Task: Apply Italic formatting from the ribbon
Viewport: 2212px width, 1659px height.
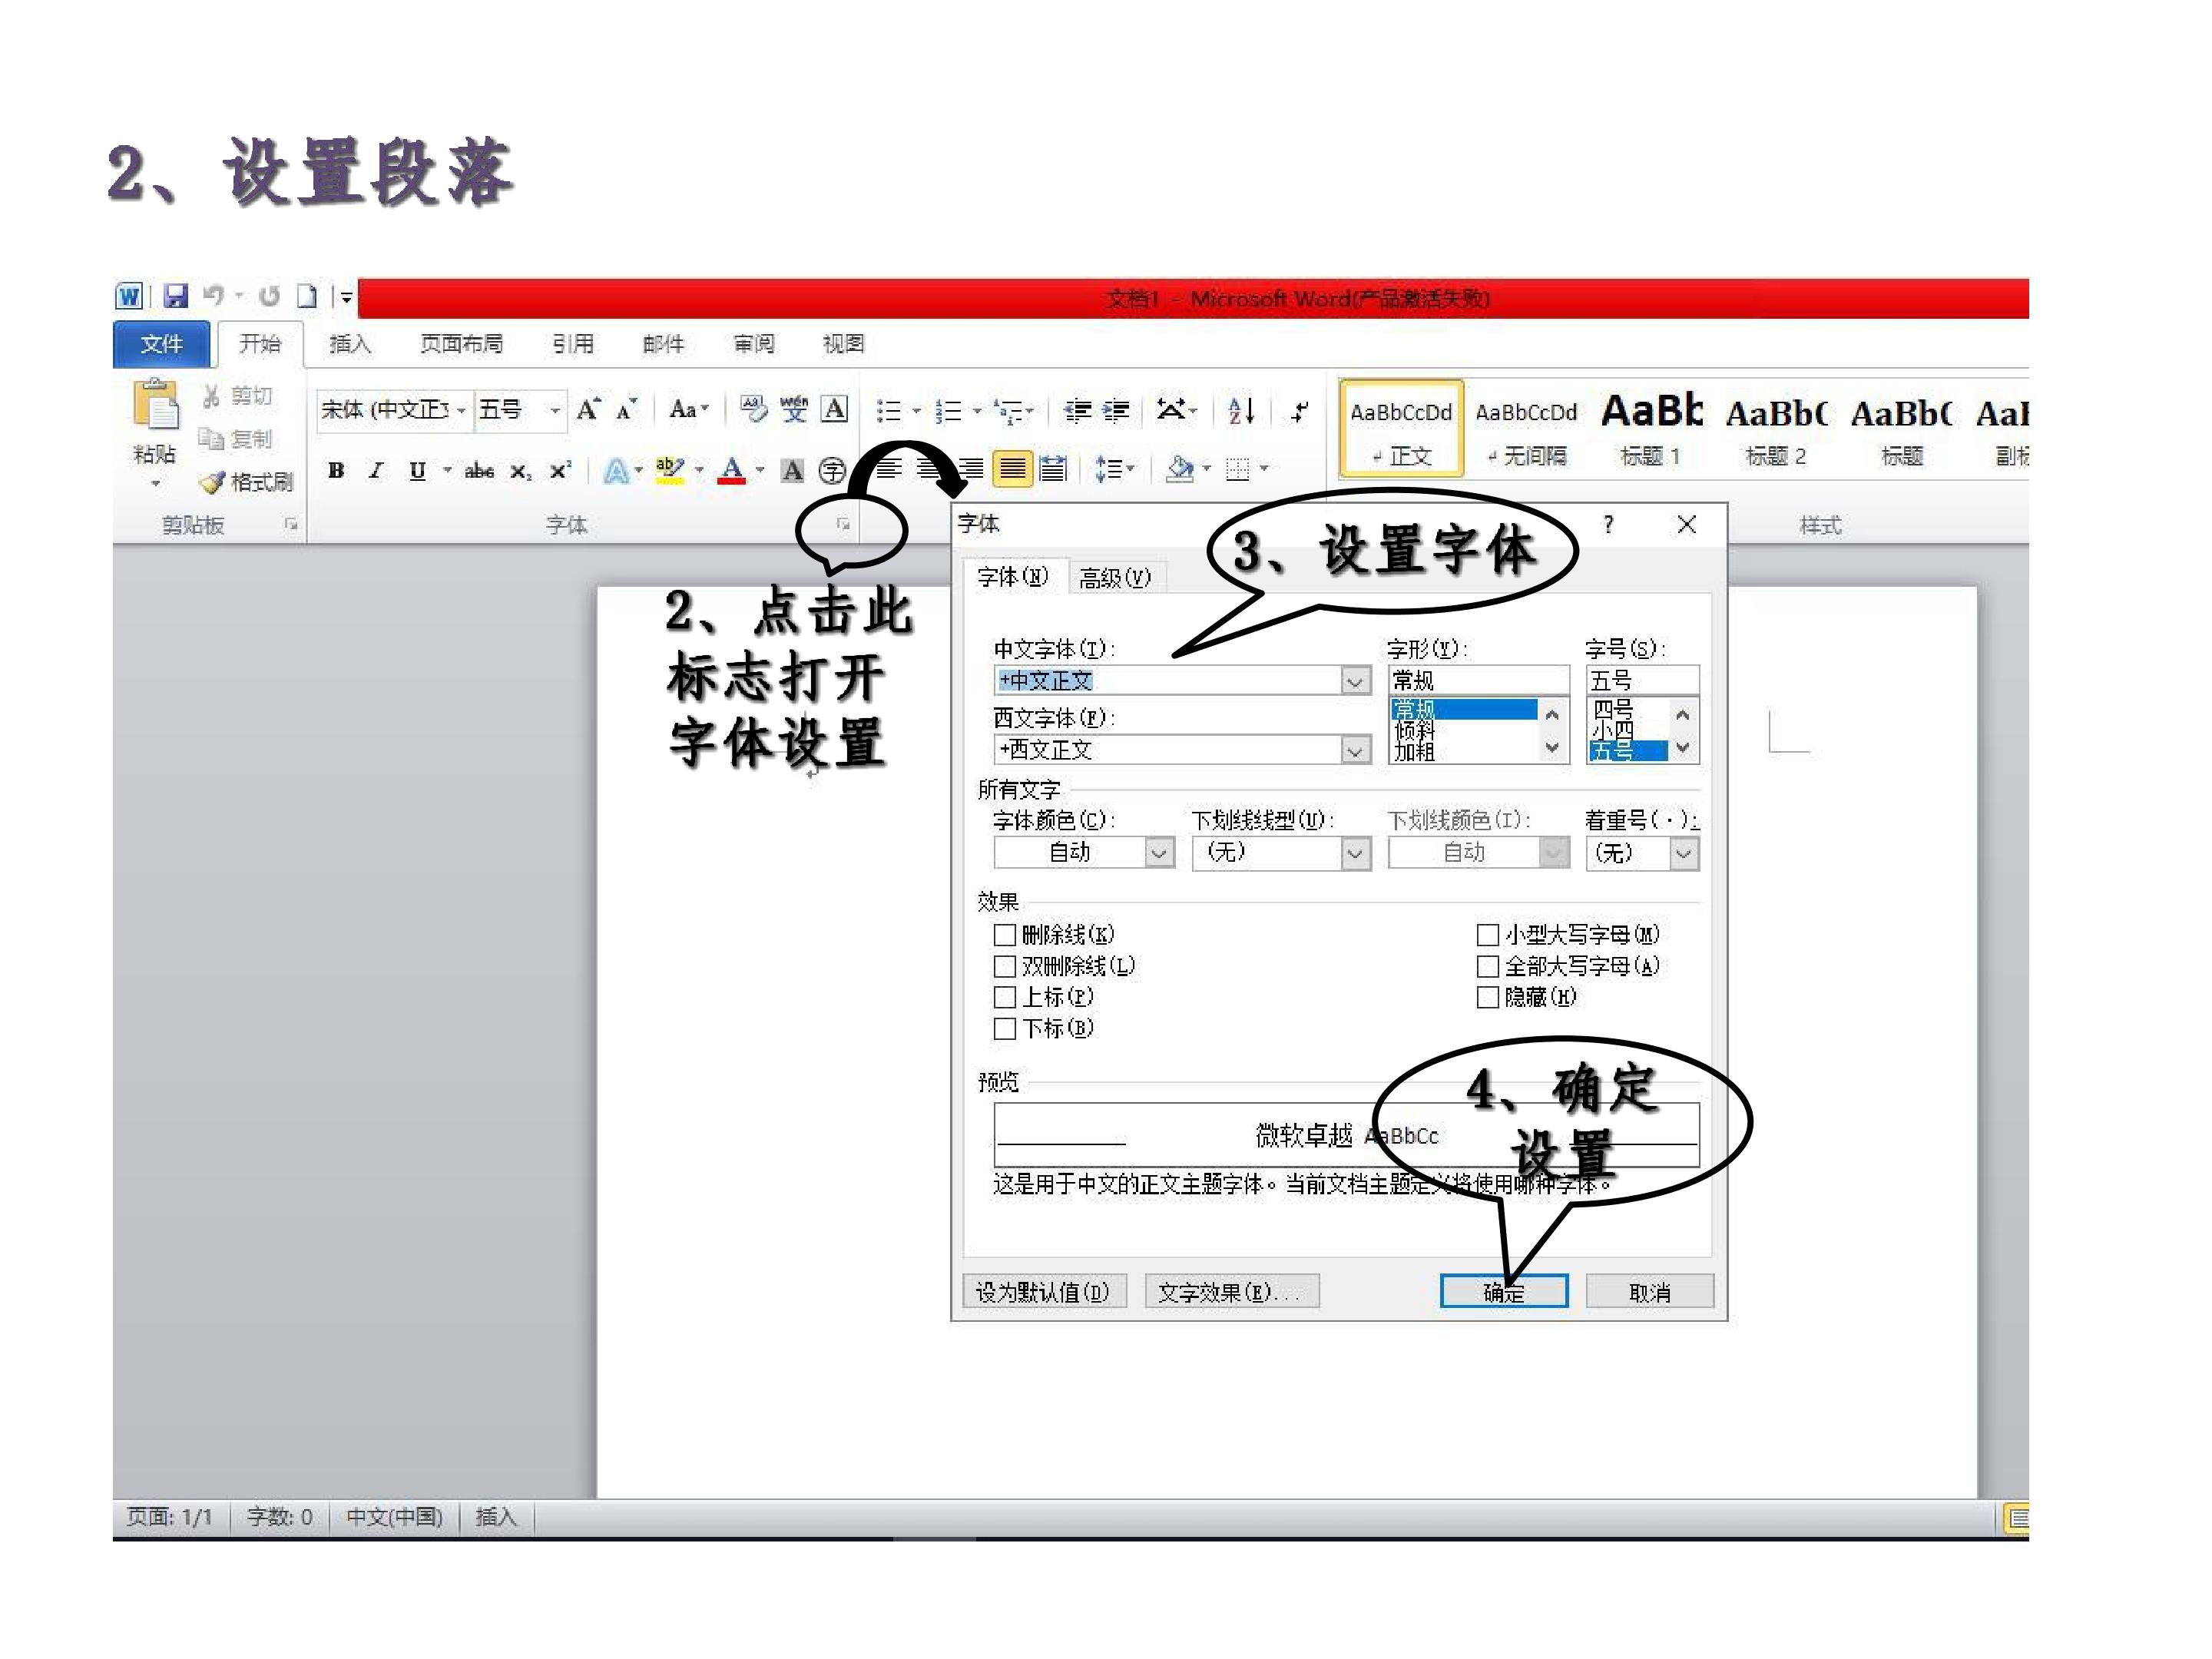Action: (376, 470)
